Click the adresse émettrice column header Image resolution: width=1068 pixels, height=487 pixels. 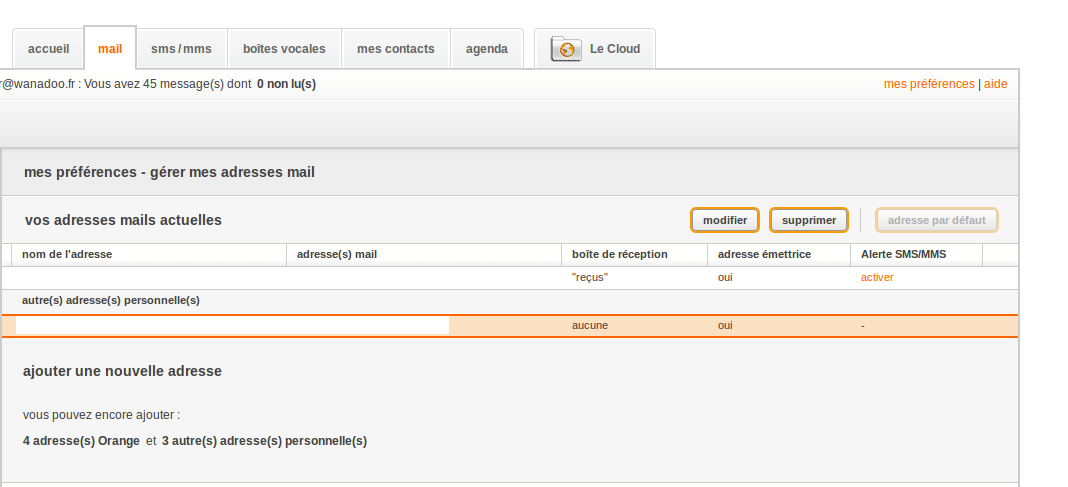tap(764, 254)
